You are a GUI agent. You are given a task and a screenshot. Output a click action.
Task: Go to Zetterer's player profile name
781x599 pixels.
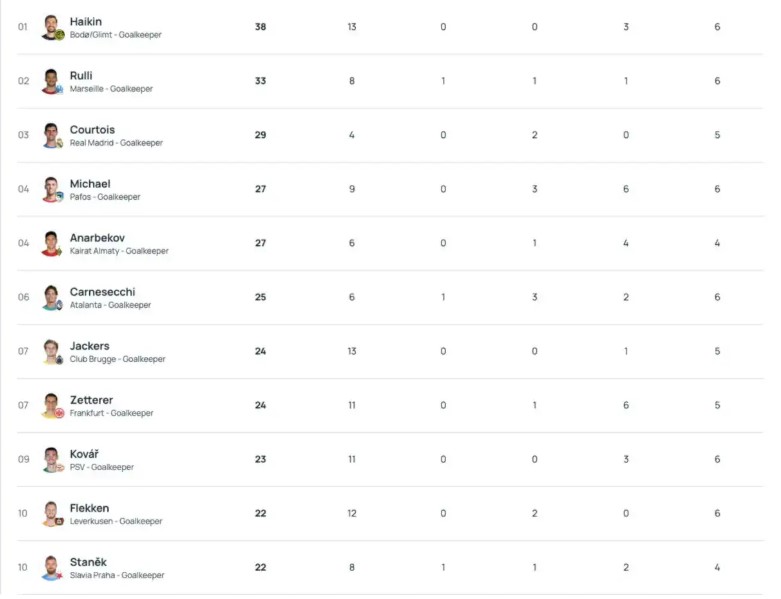(91, 399)
